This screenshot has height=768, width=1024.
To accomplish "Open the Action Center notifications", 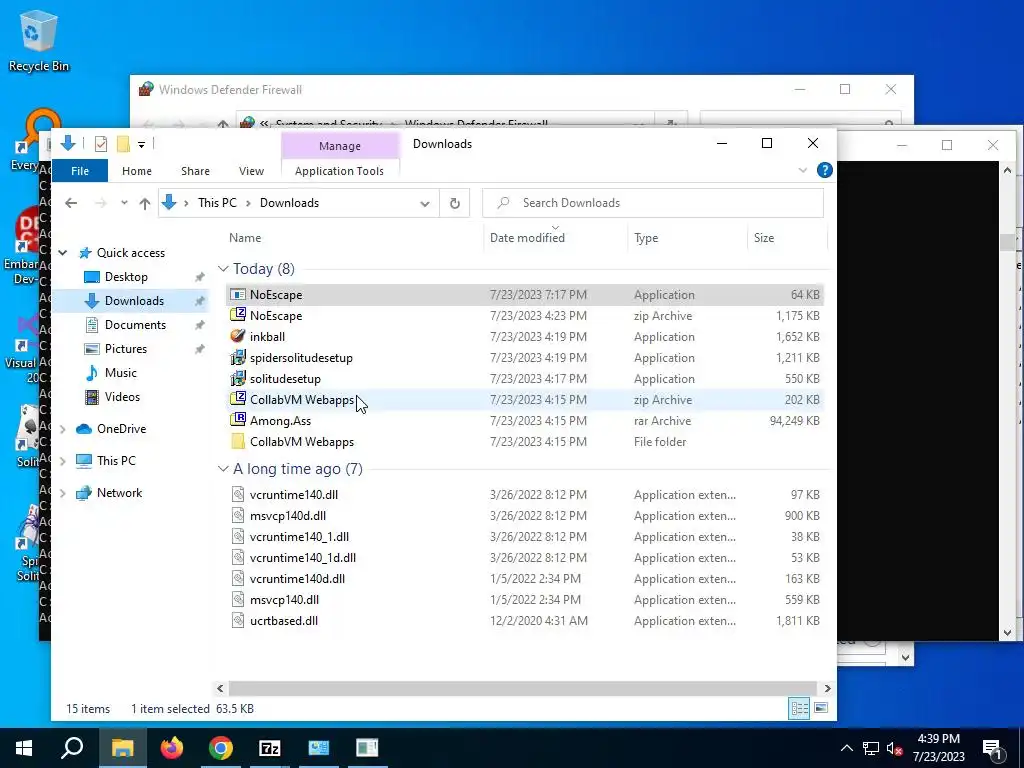I will 992,748.
